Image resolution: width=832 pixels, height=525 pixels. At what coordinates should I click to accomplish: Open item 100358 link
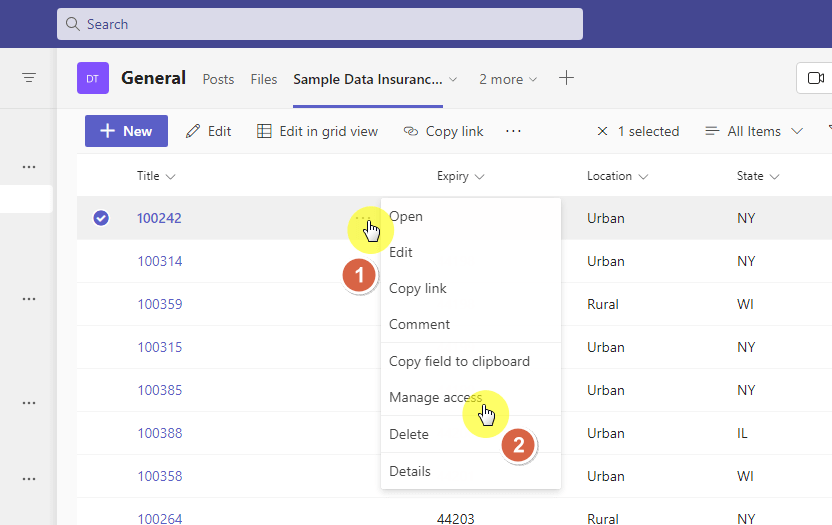[160, 476]
